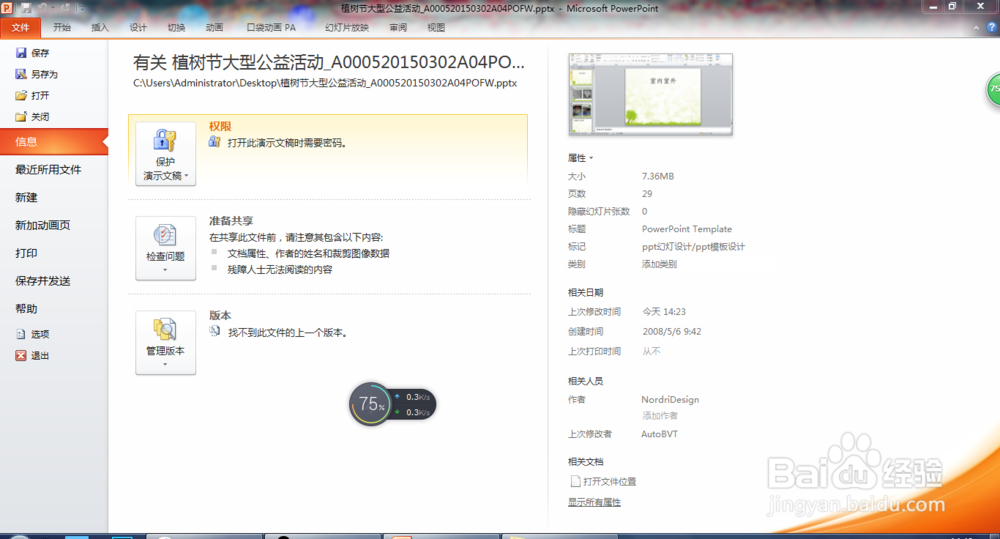
Task: Click the Open File Location link
Action: pos(610,482)
